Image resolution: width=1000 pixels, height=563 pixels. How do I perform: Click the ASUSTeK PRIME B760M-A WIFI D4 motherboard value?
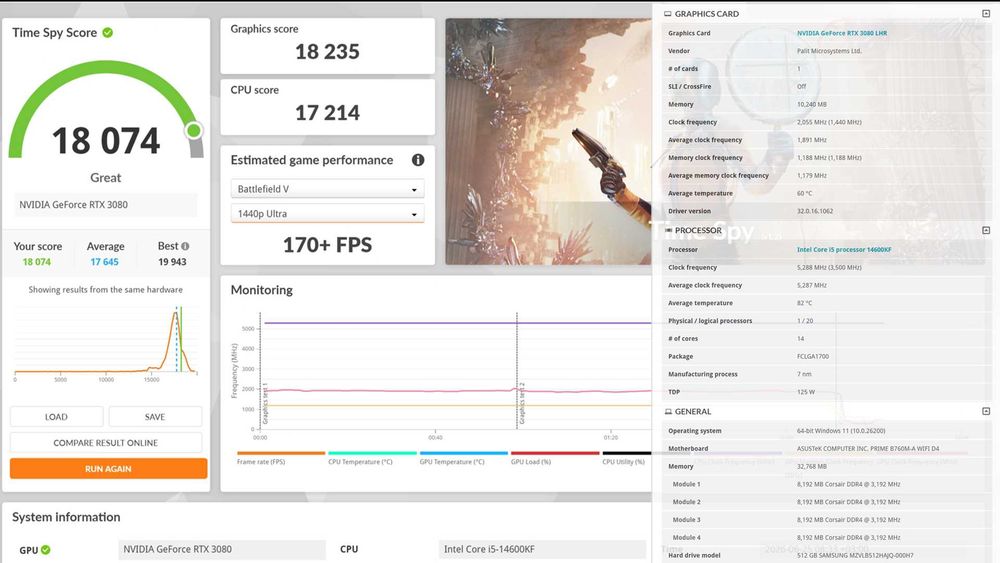tap(868, 449)
